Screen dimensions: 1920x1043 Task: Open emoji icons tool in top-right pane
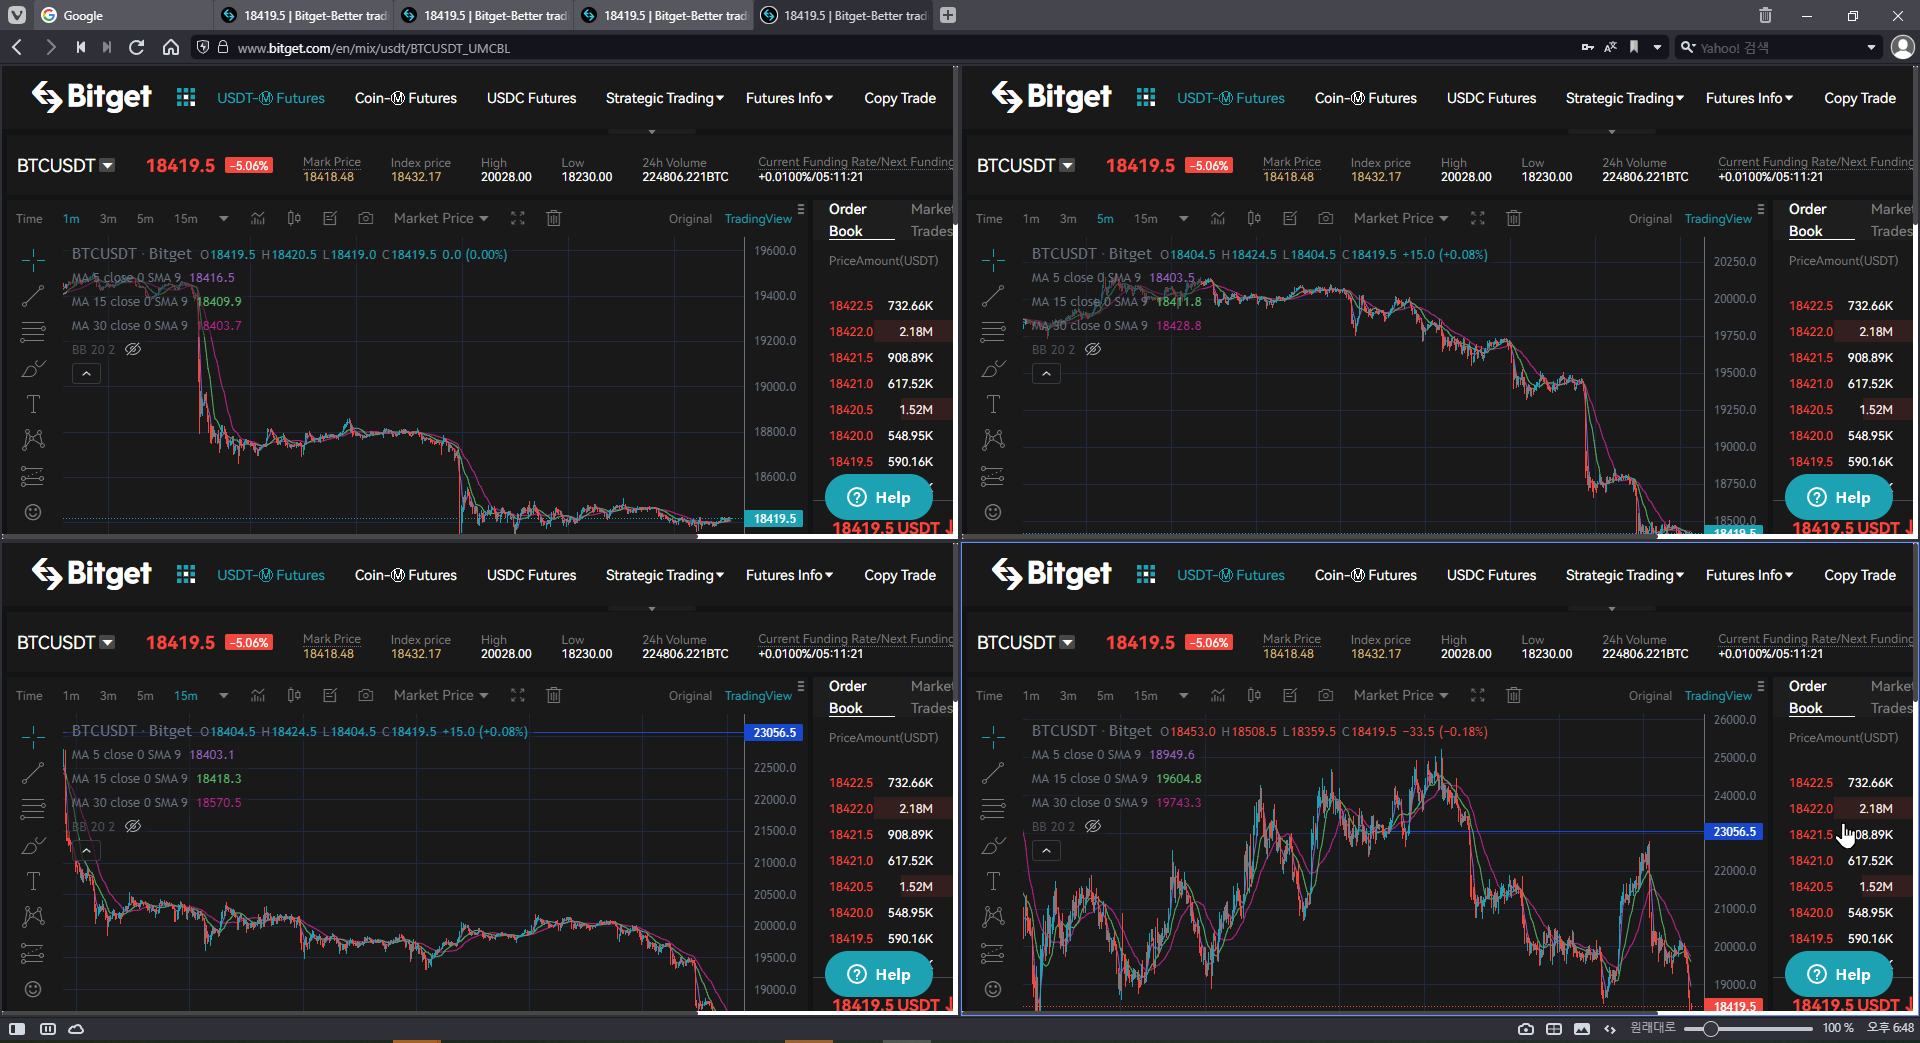pyautogui.click(x=993, y=512)
